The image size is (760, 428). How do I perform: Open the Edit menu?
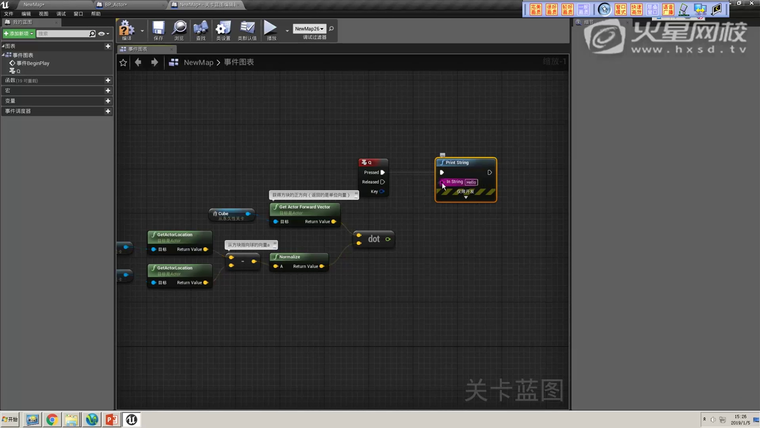point(26,14)
